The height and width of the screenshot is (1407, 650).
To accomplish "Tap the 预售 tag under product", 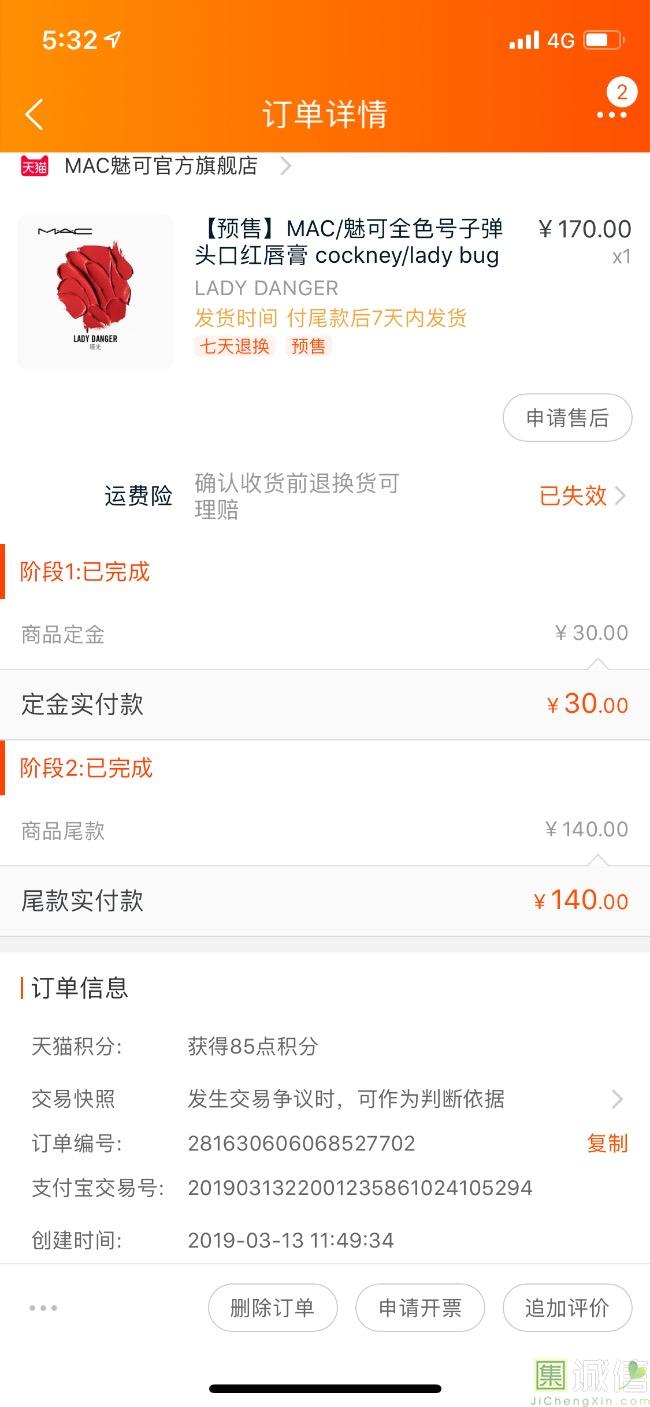I will click(x=308, y=347).
